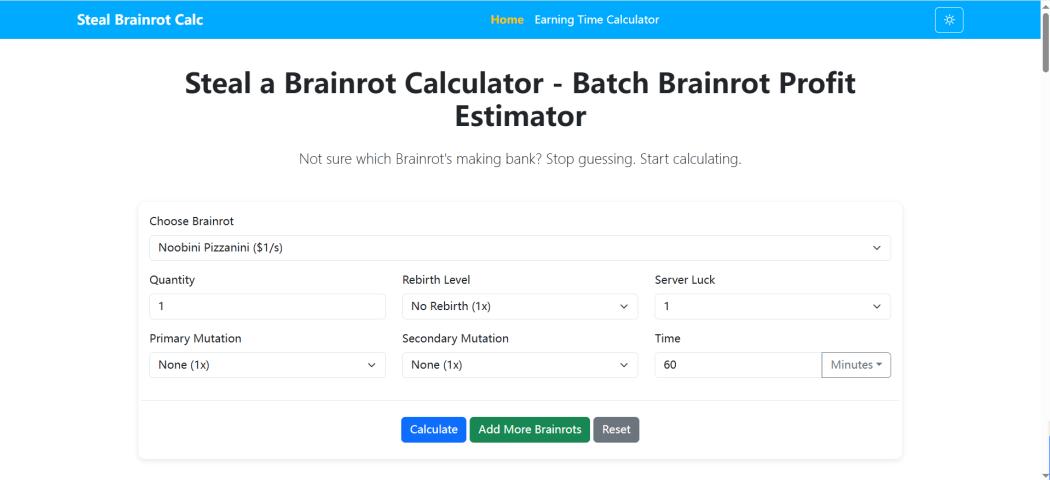Open the Choose Brainrot dropdown
The image size is (1050, 480).
click(519, 247)
